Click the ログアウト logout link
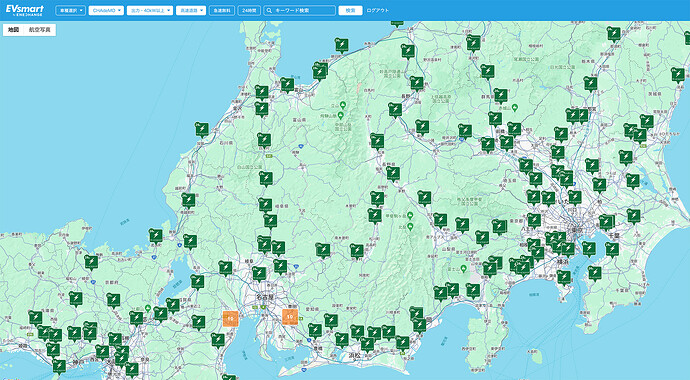Screen dimensions: 690x380 click(378, 11)
